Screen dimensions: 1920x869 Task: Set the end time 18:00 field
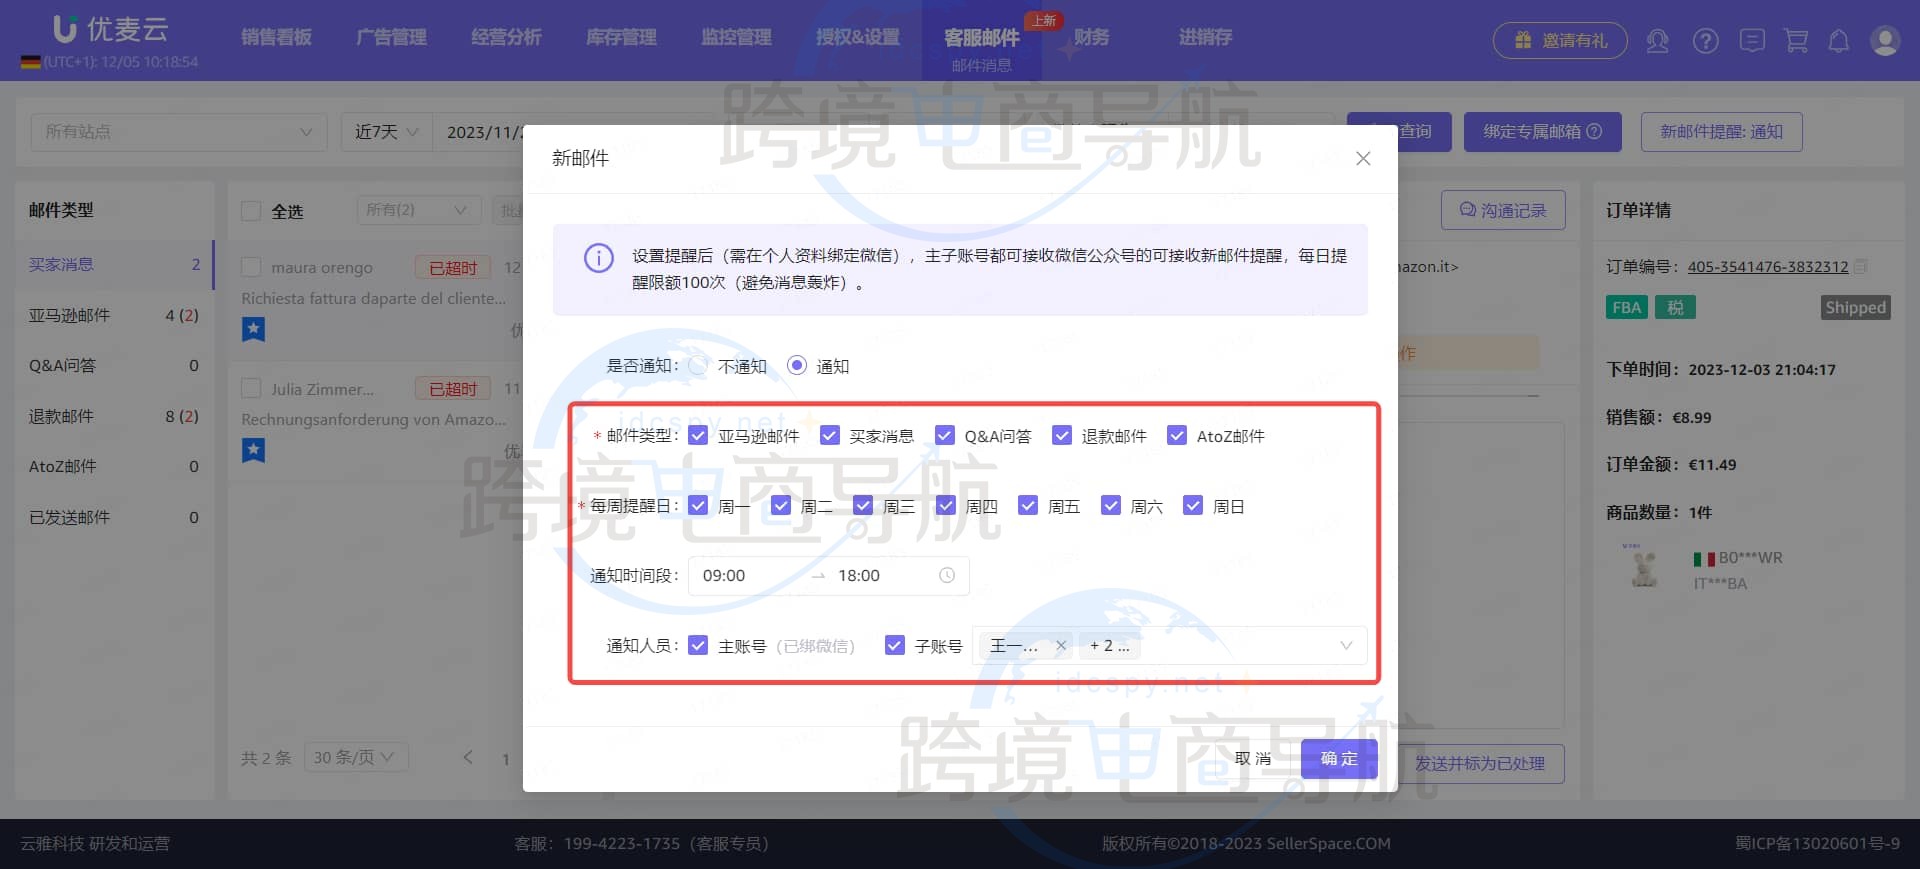click(x=882, y=575)
